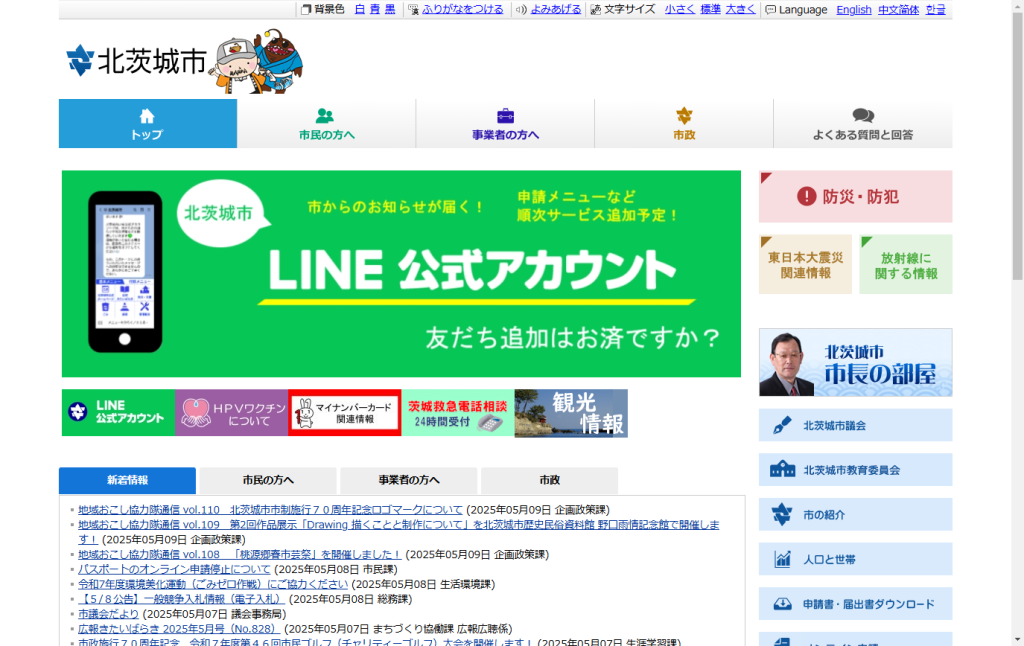
Task: Click the Kitaibaraki city logo
Action: coord(135,62)
